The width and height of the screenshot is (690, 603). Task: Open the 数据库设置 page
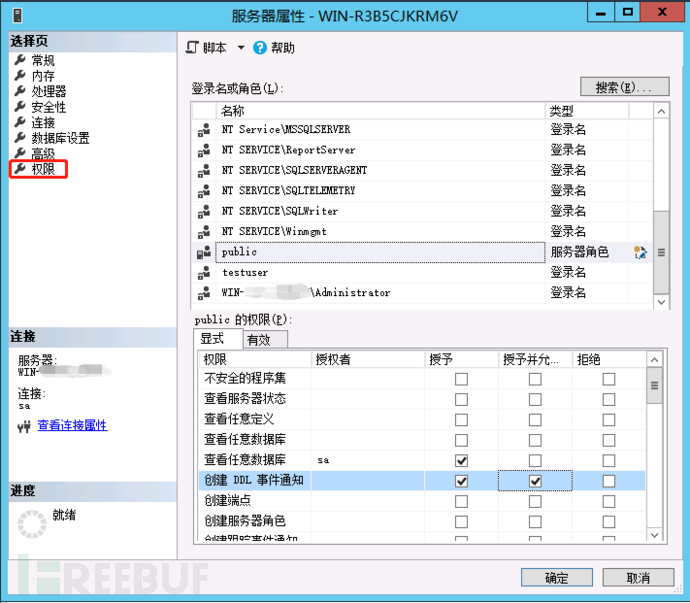(60, 138)
